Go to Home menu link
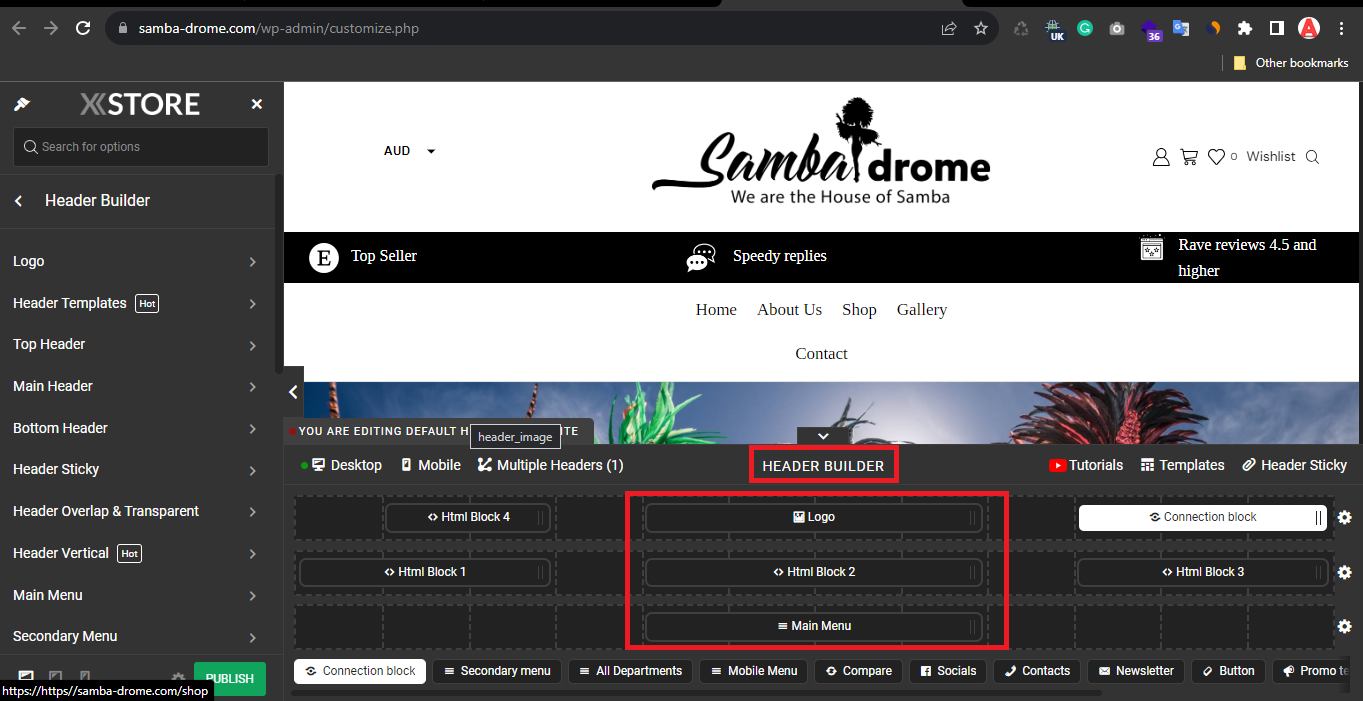1363x701 pixels. (x=716, y=310)
